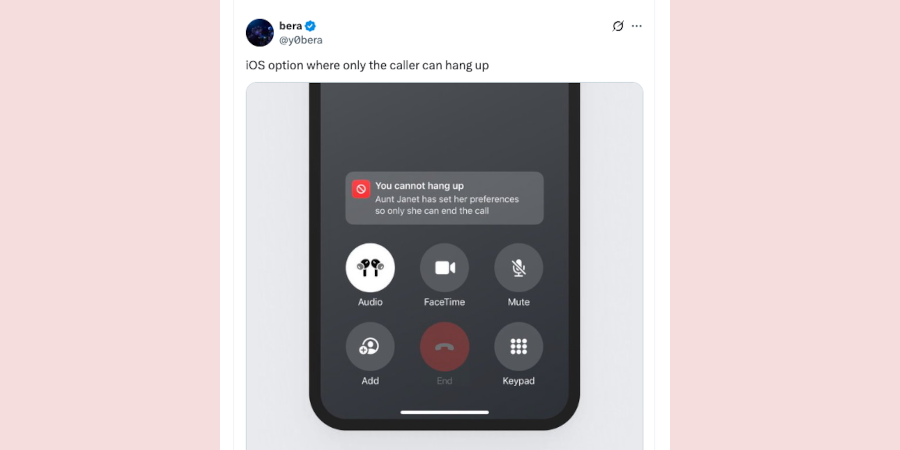Tap the red End call button
Image resolution: width=900 pixels, height=450 pixels.
(x=444, y=346)
